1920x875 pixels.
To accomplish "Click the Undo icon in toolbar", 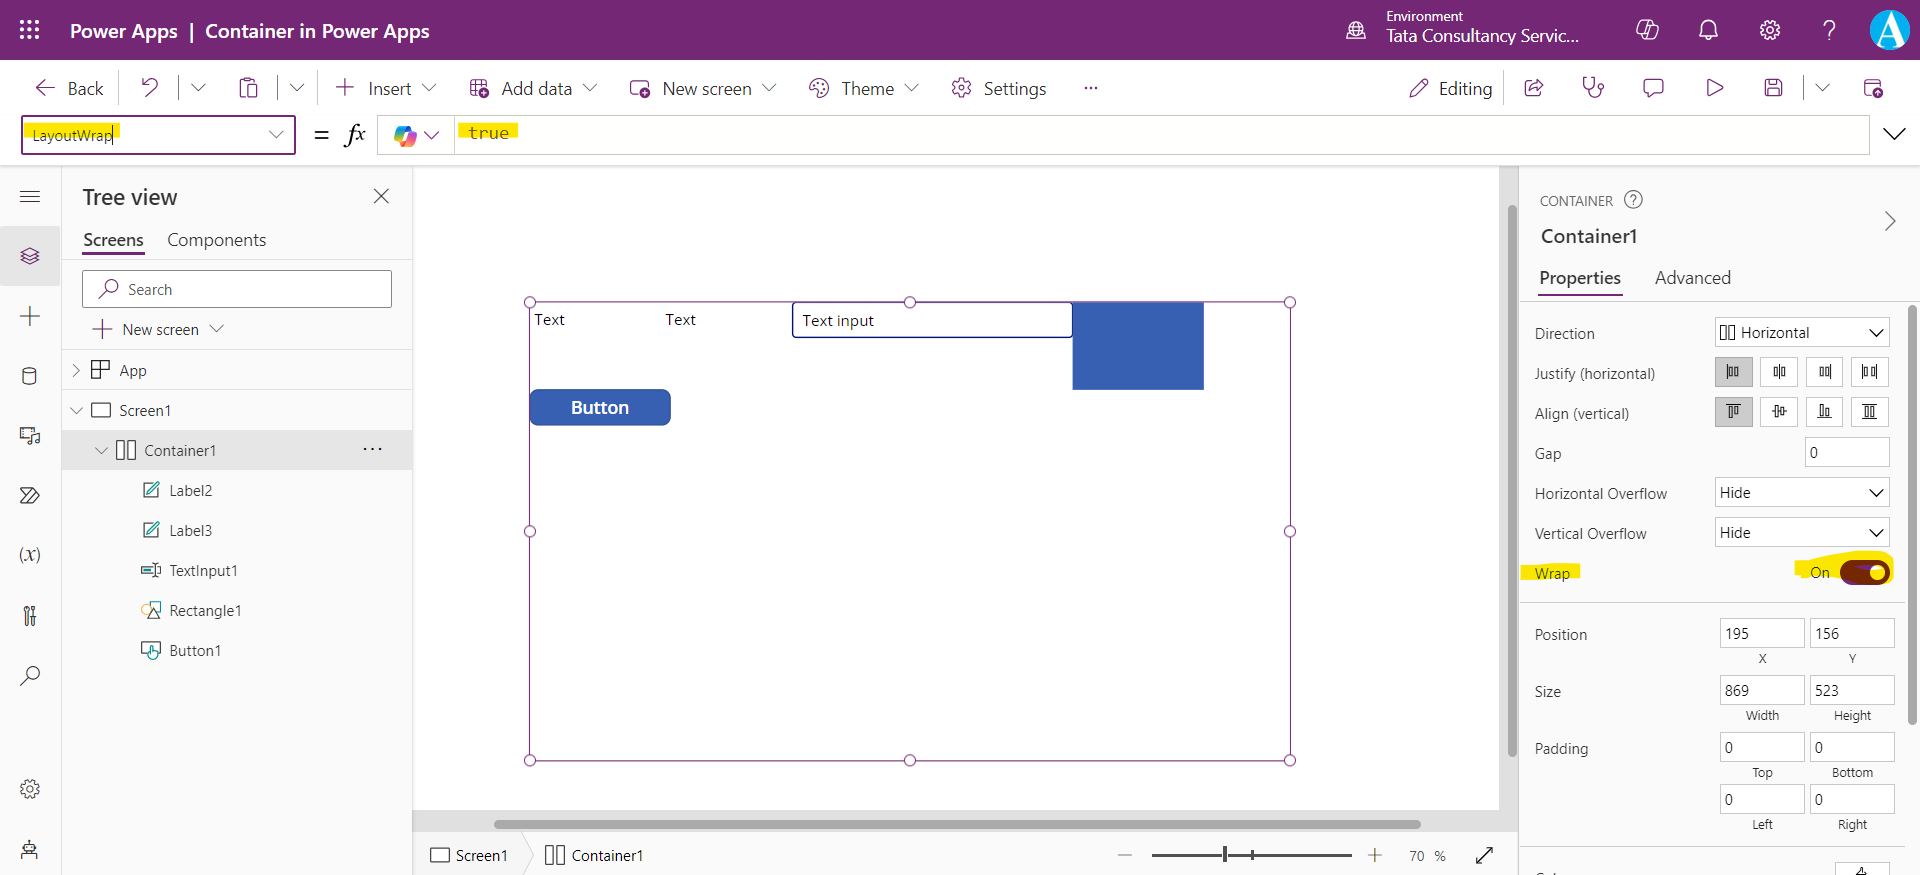I will (x=150, y=88).
